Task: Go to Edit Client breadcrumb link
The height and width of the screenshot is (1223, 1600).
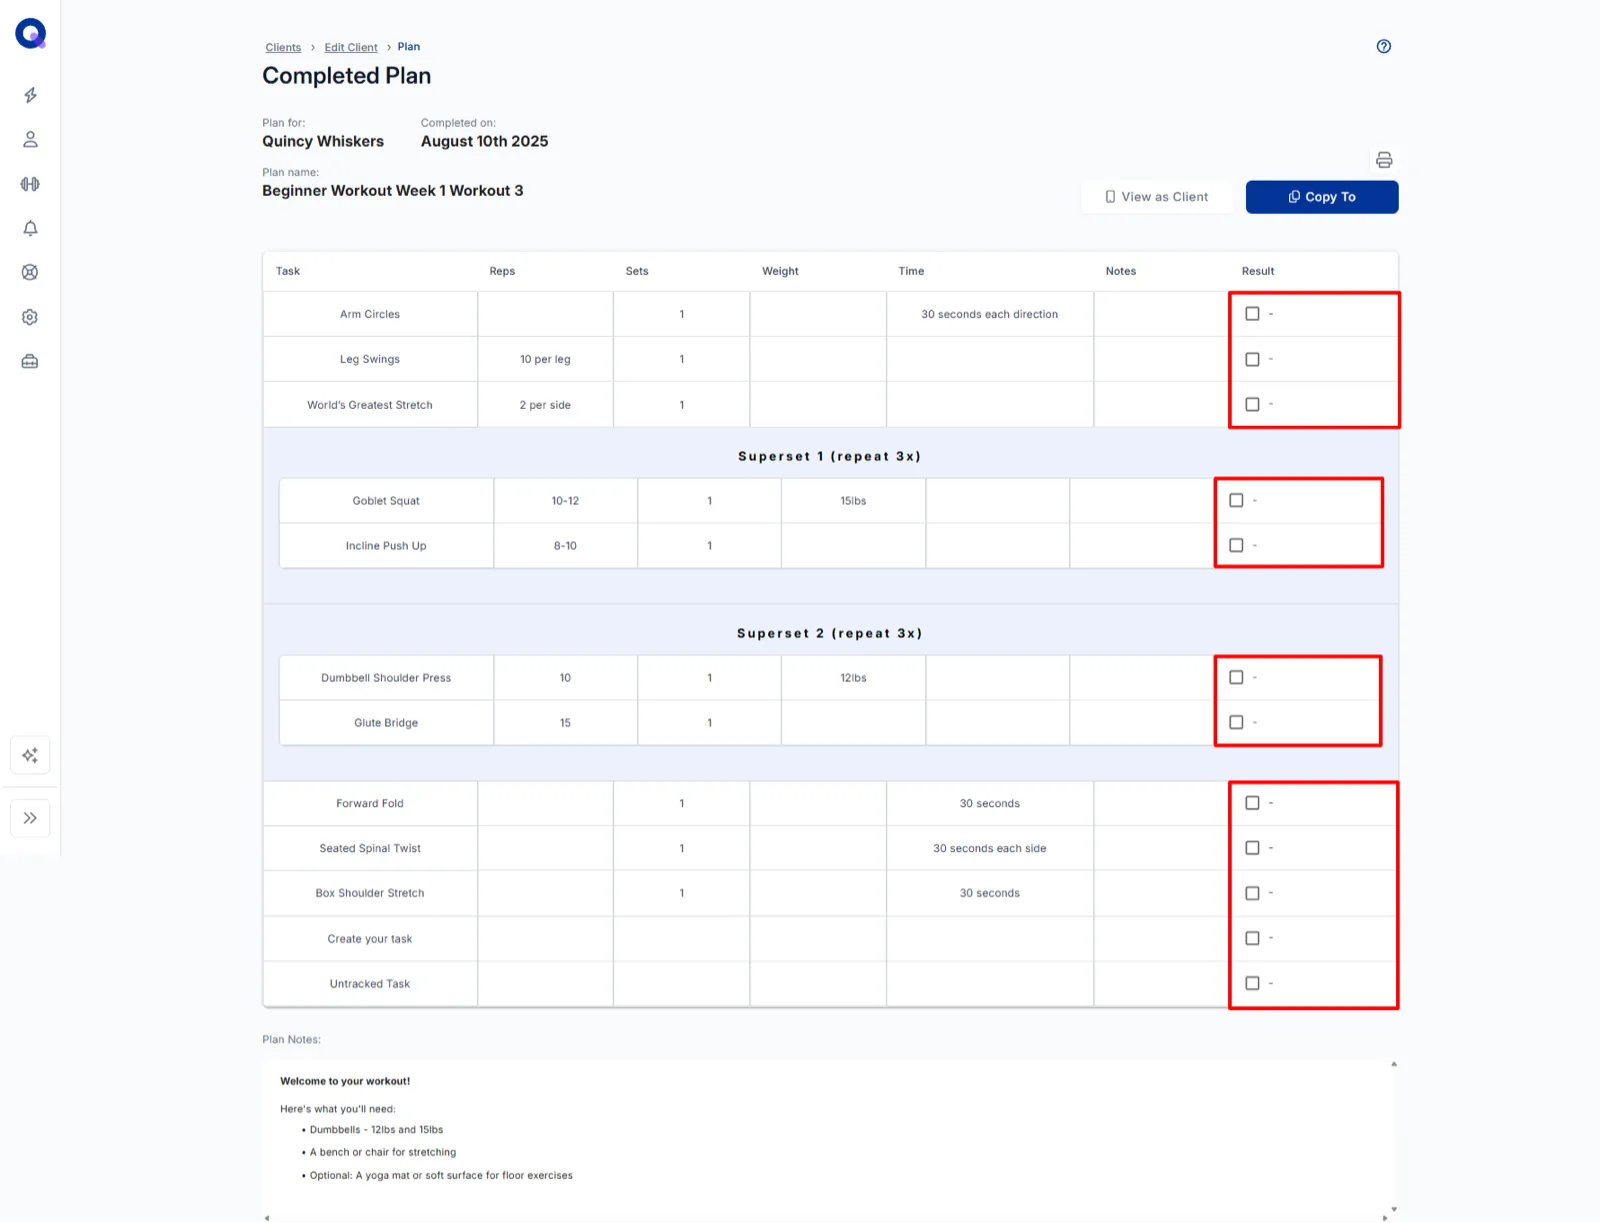Action: click(351, 47)
